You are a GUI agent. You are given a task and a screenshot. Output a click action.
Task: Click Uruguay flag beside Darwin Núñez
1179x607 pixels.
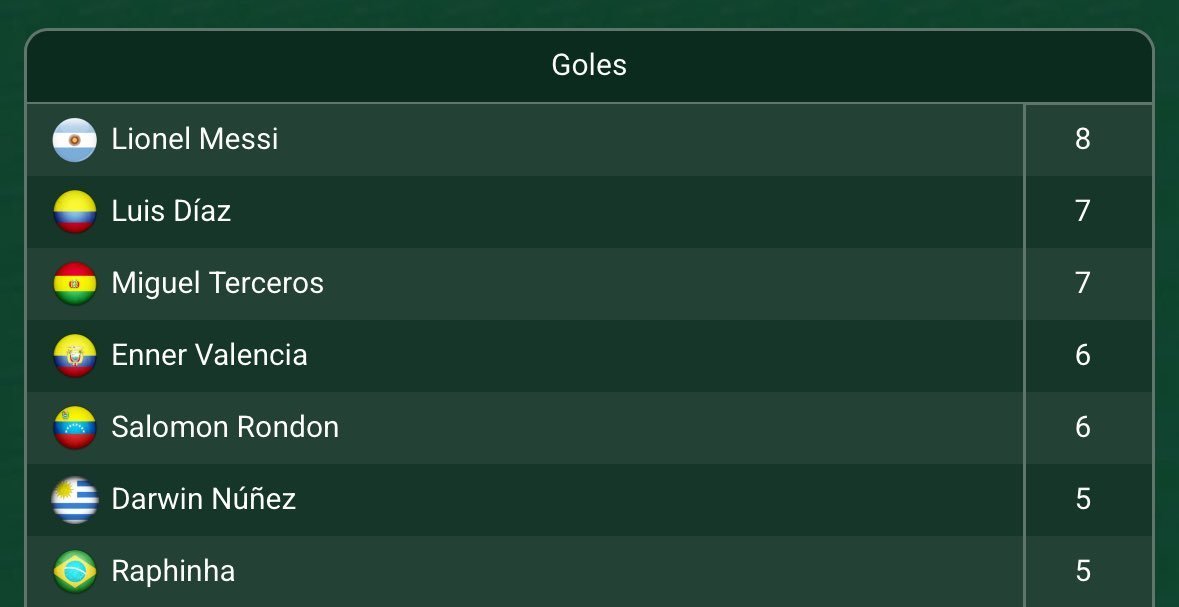point(74,499)
